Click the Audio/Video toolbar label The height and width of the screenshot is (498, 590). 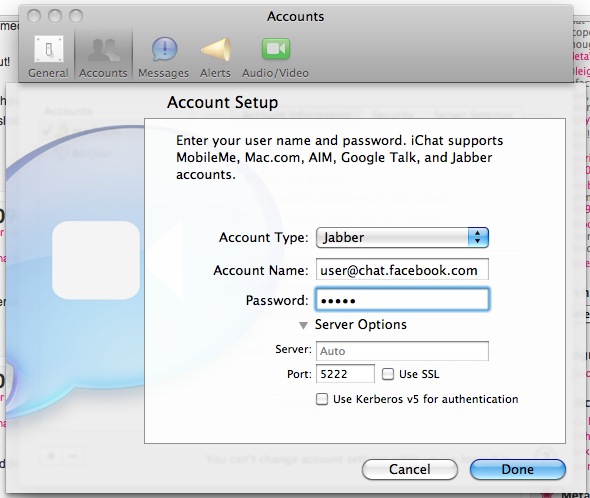275,73
